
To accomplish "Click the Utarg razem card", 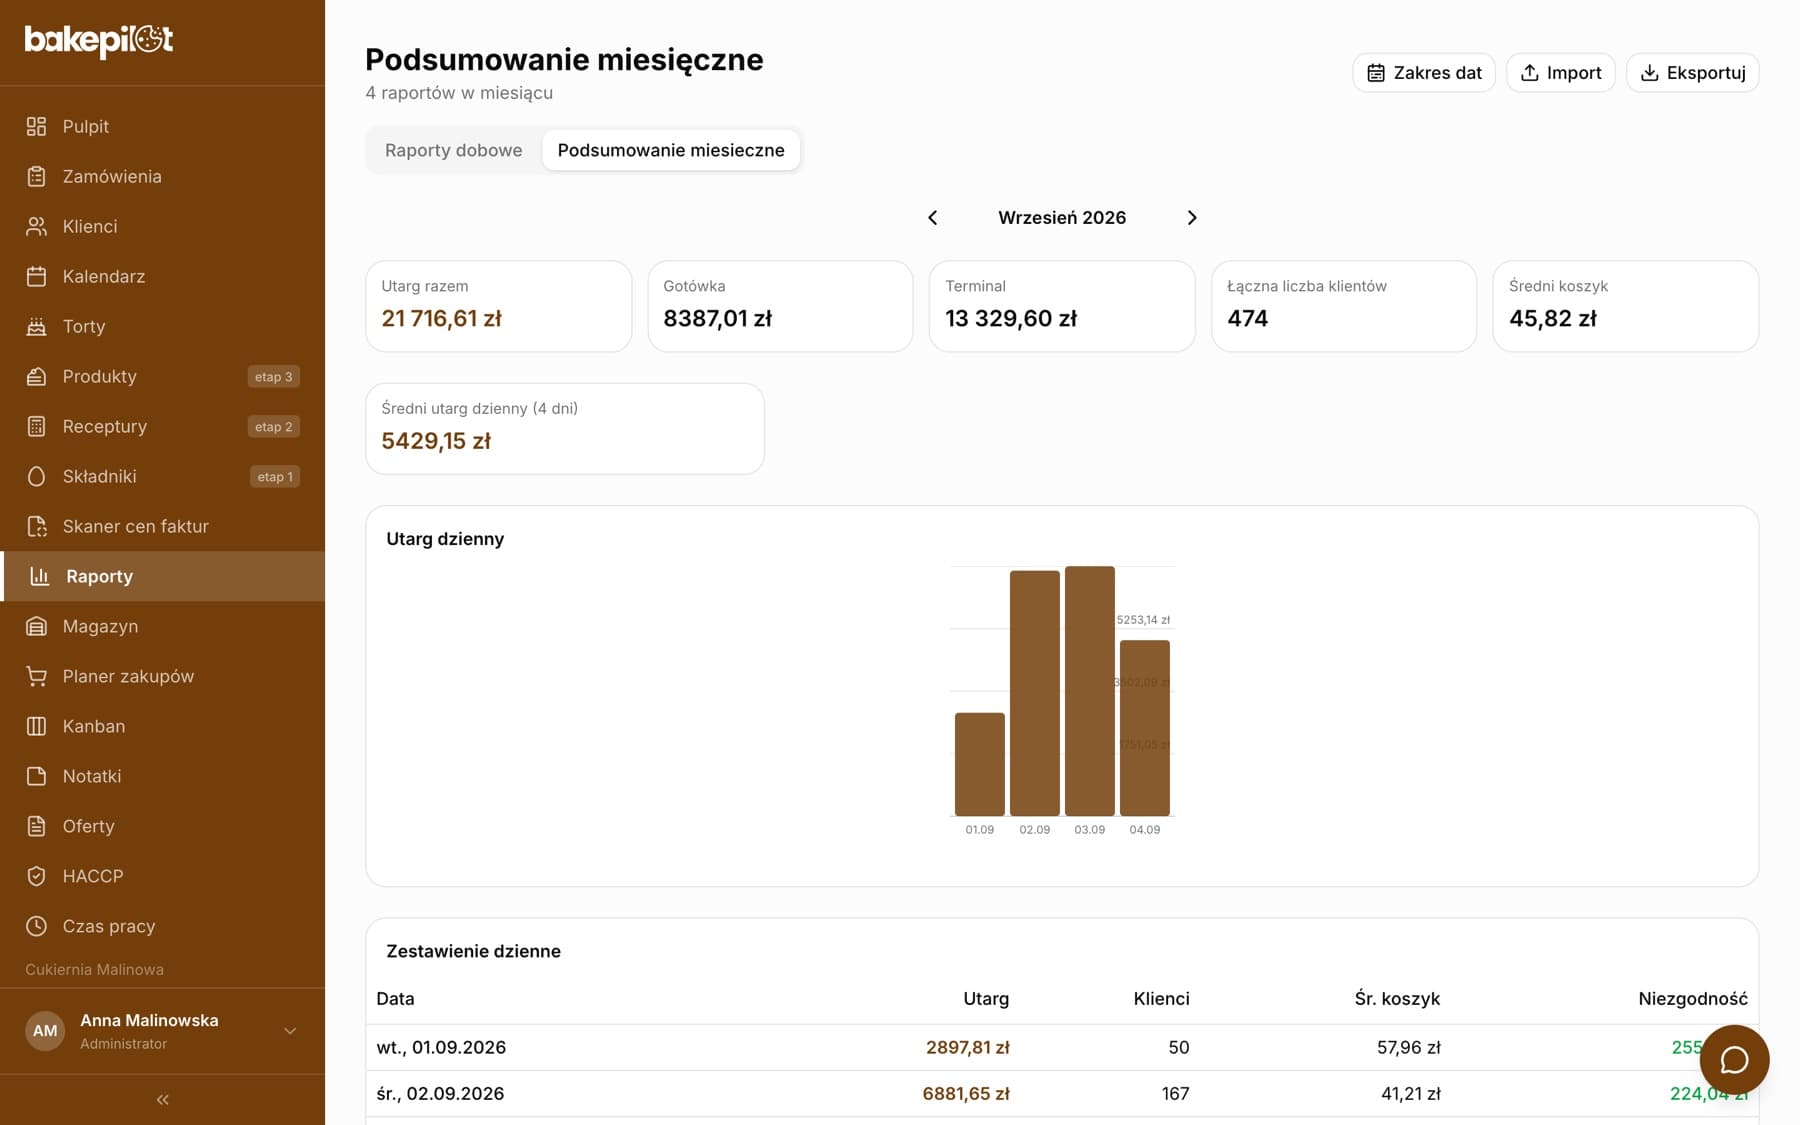I will [499, 306].
